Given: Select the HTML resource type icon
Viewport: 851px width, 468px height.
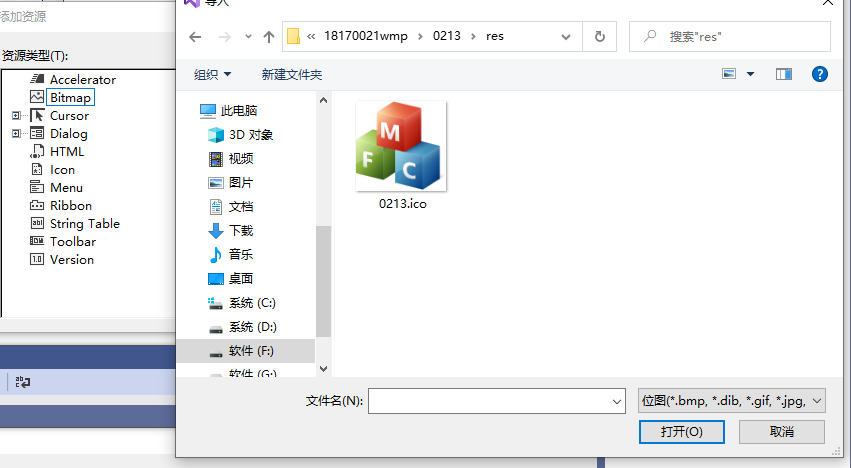Looking at the screenshot, I should 37,151.
